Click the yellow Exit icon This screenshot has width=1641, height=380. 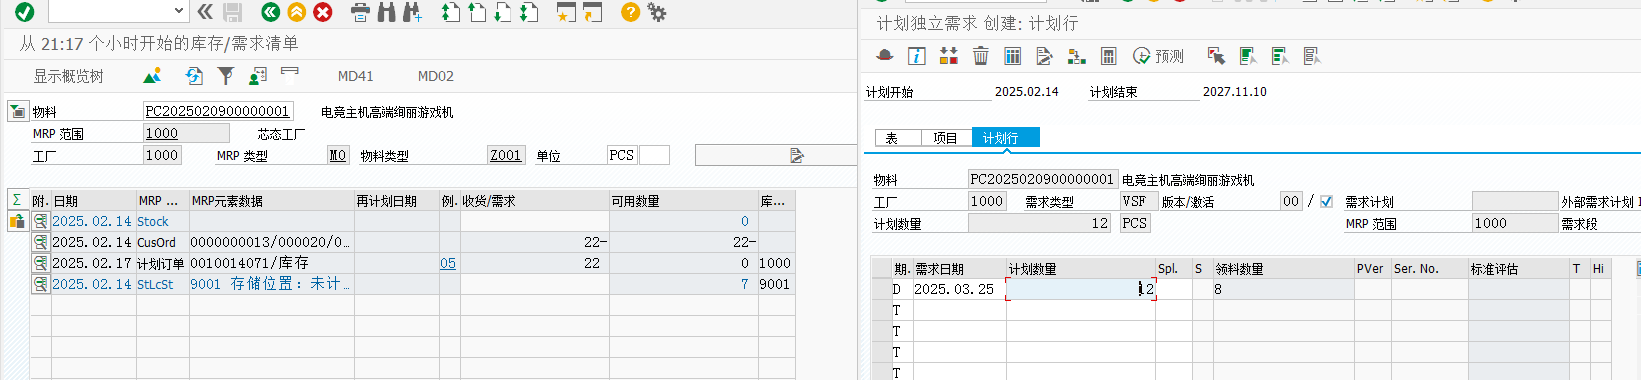coord(296,12)
